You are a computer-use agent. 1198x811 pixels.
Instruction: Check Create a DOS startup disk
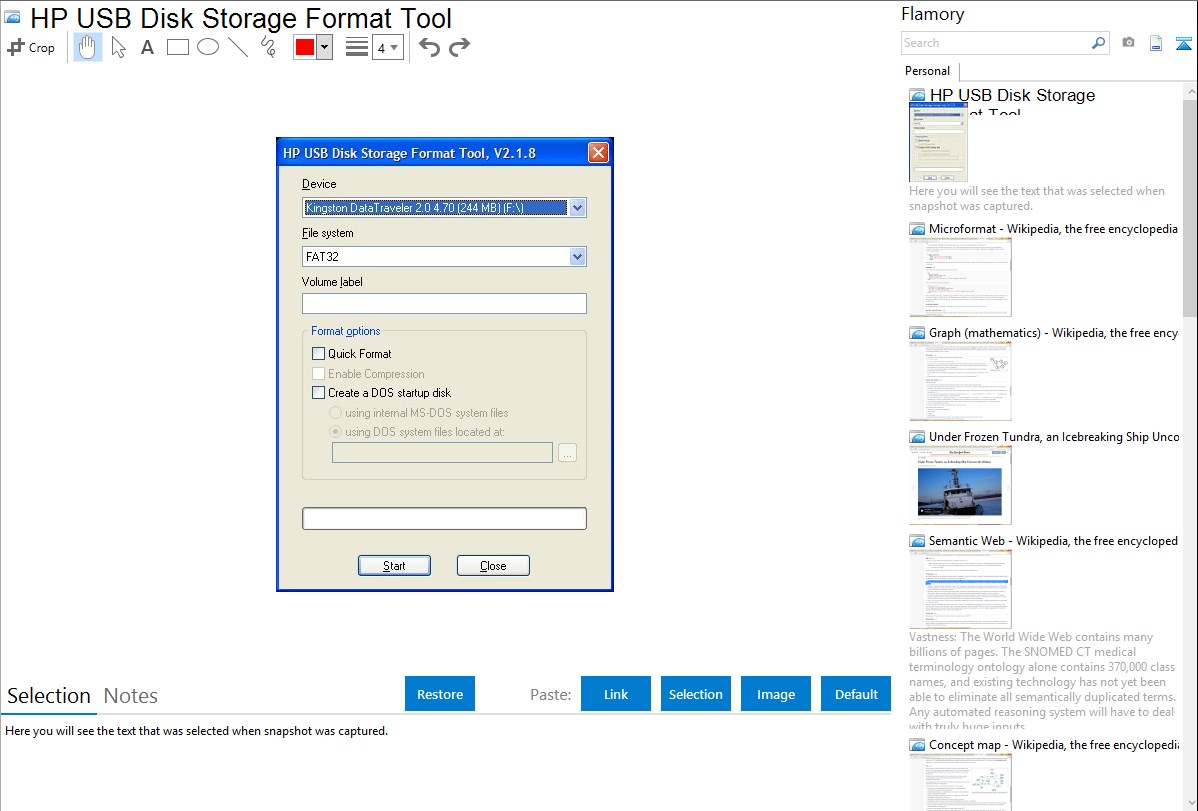[319, 393]
